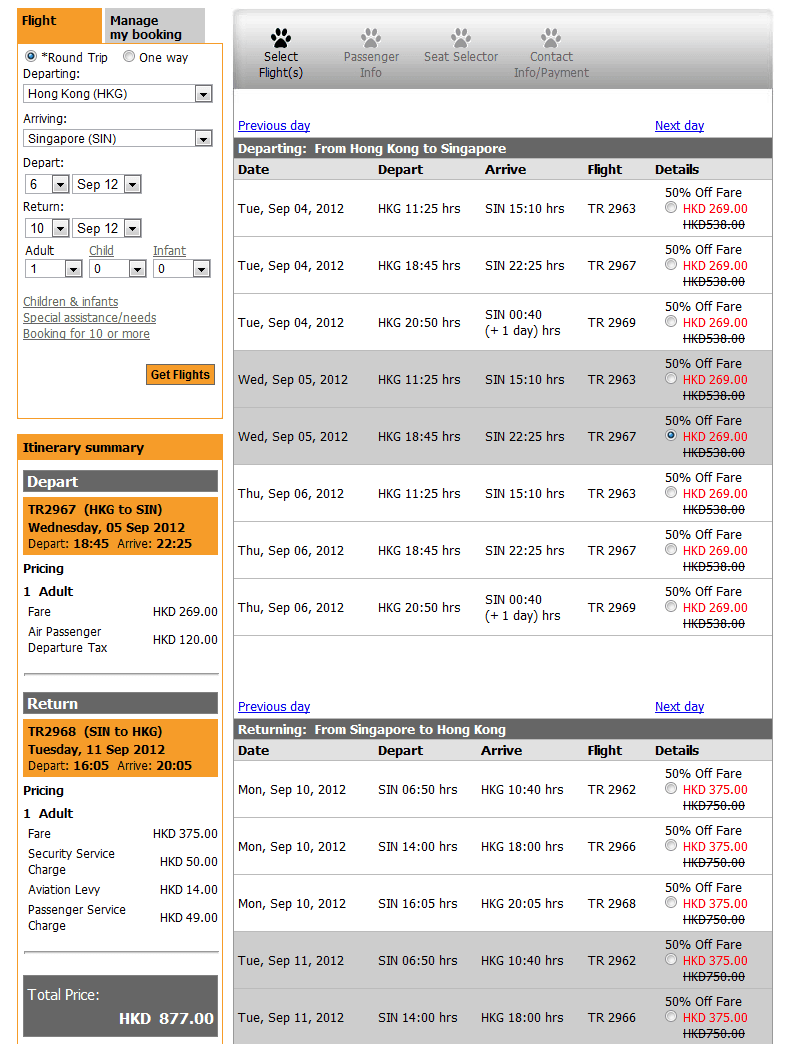
Task: Select the Round Trip radio option
Action: (31, 57)
